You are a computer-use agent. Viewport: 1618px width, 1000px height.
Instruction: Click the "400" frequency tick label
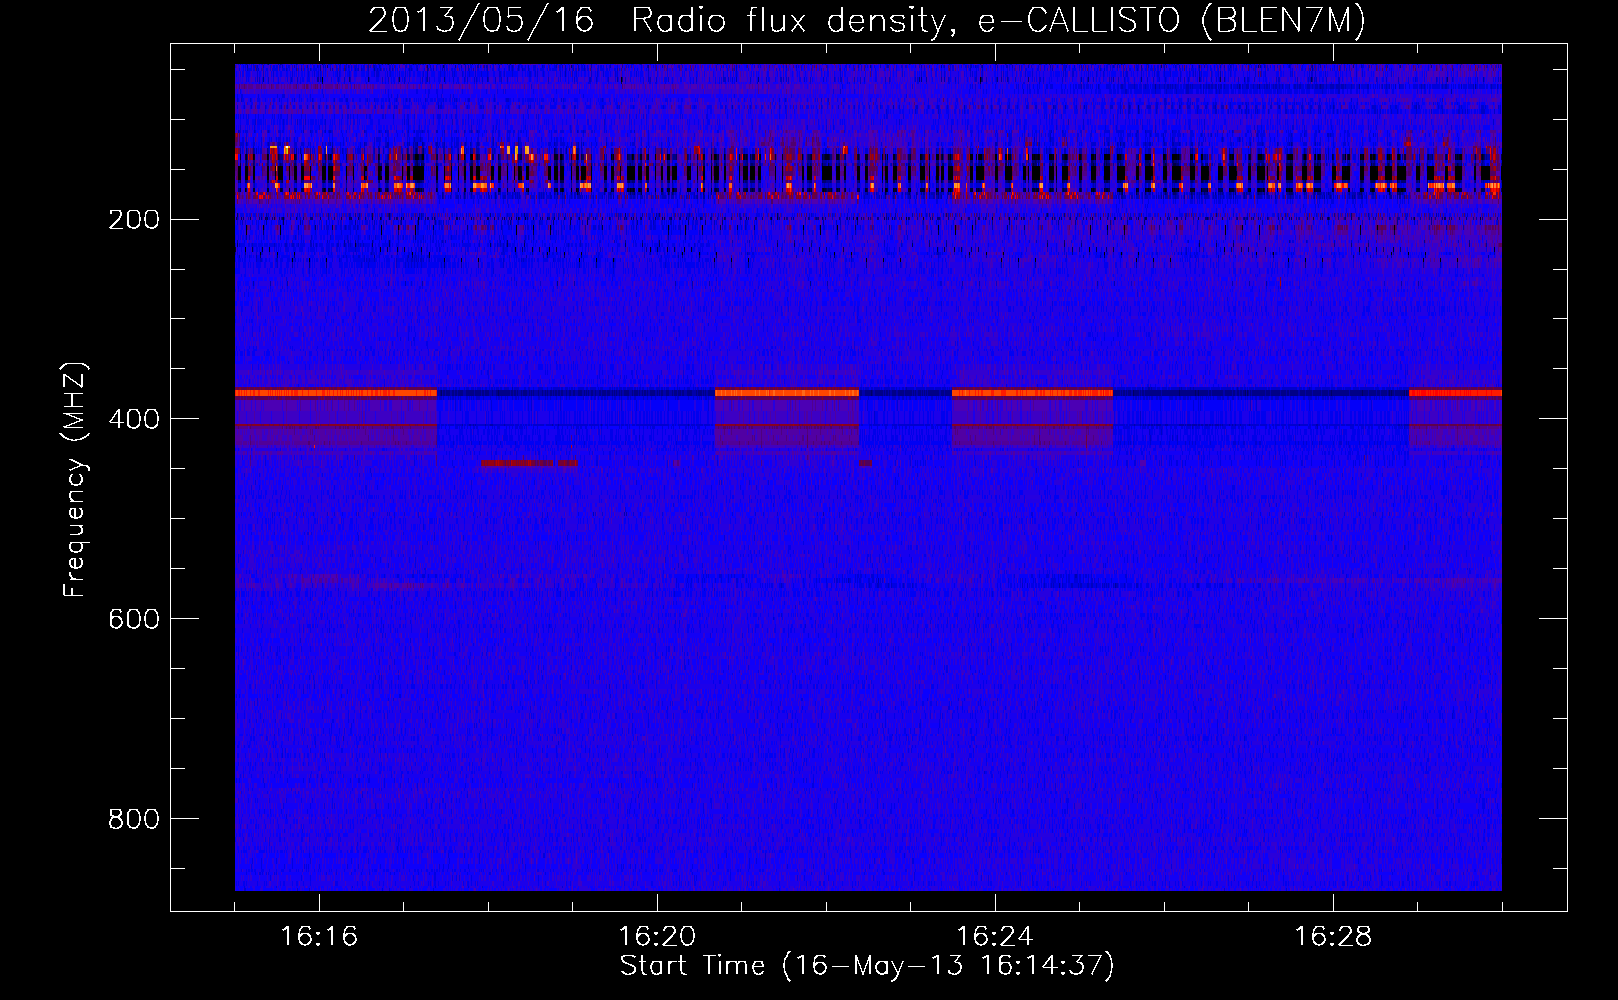tap(133, 420)
